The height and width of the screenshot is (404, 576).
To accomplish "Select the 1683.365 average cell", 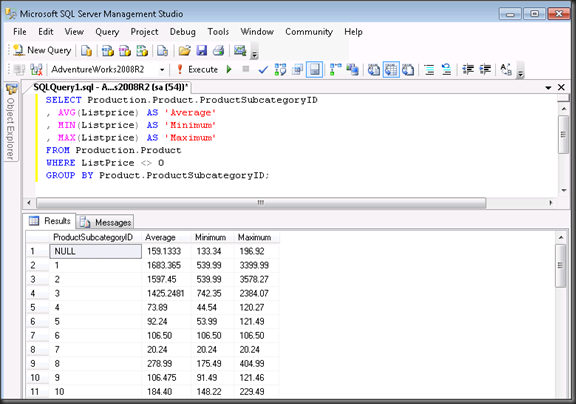I will tap(166, 266).
